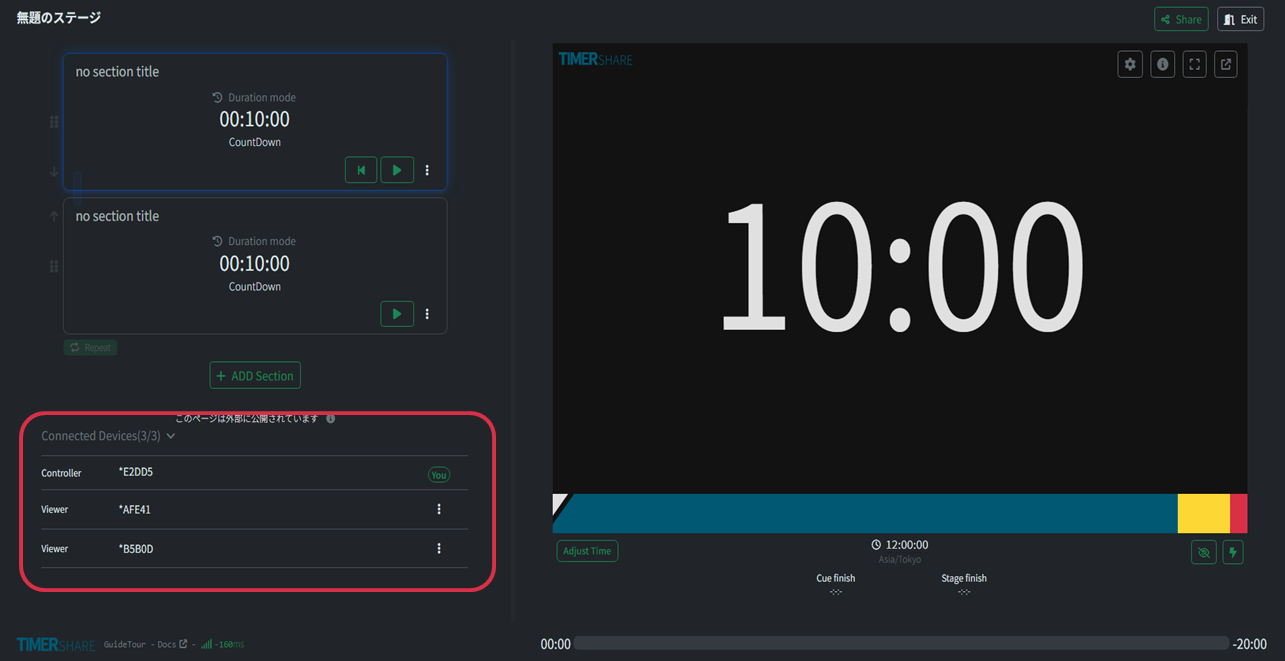
Task: Click the bottom stage progress bar
Action: [900, 644]
